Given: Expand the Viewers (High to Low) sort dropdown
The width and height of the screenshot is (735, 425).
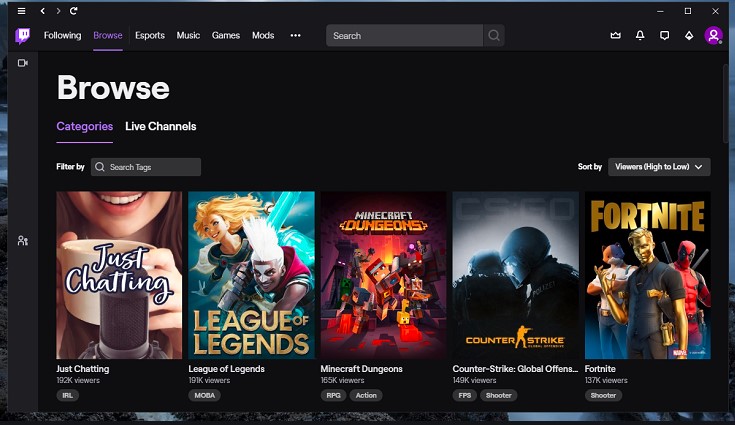Looking at the screenshot, I should (x=659, y=167).
